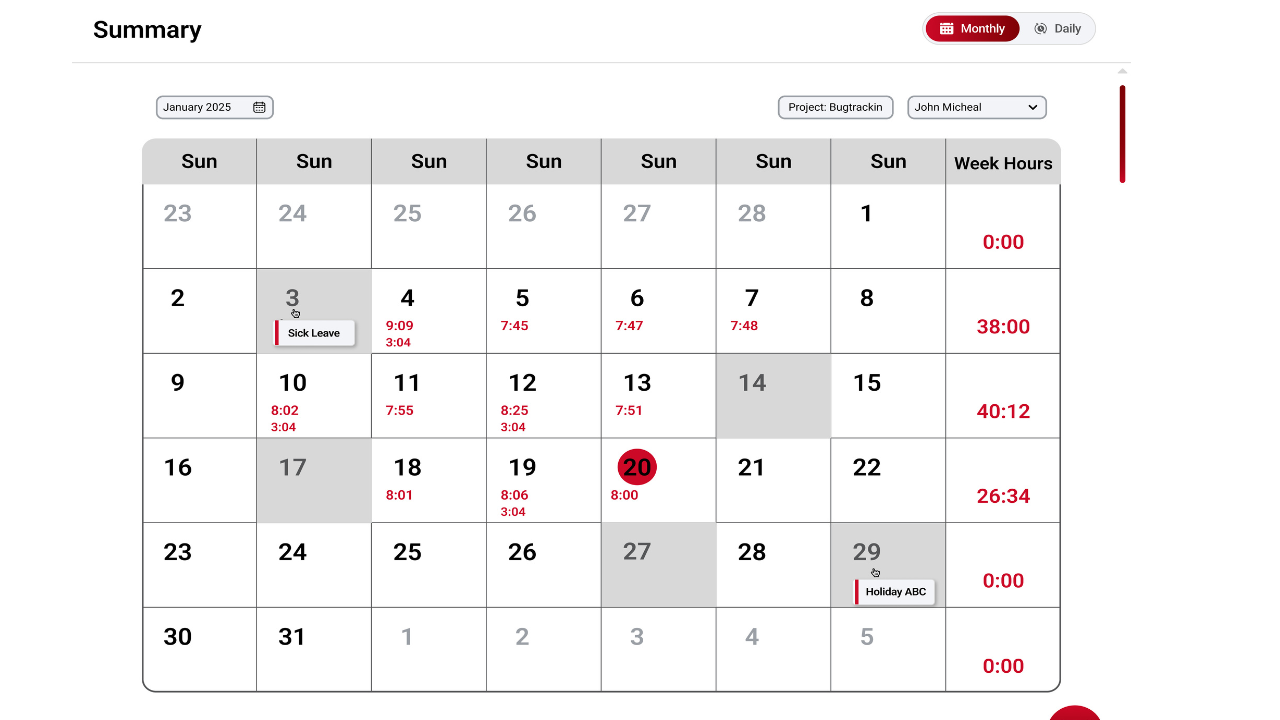Image resolution: width=1280 pixels, height=720 pixels.
Task: Open the 9:09 time entry
Action: click(x=399, y=326)
